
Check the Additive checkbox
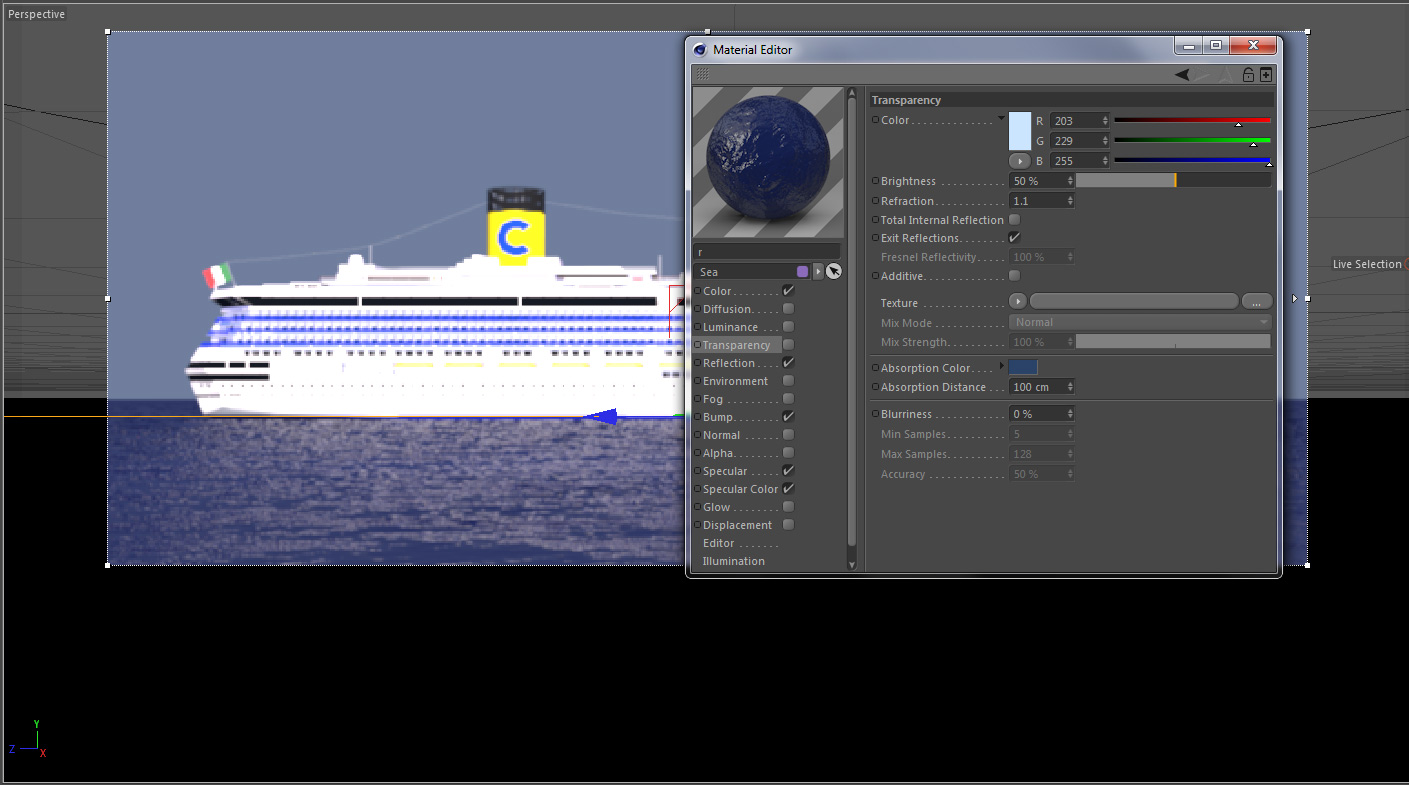(1014, 276)
